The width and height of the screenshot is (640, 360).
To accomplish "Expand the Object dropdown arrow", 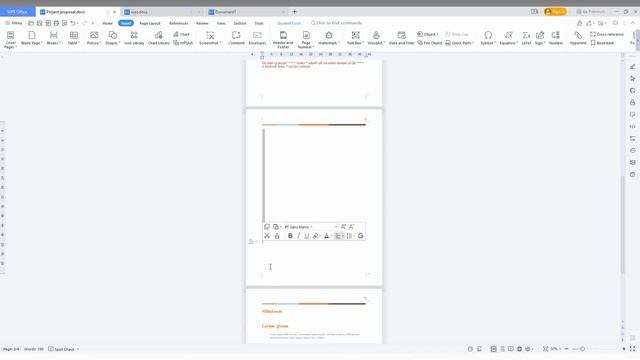I will 437,34.
